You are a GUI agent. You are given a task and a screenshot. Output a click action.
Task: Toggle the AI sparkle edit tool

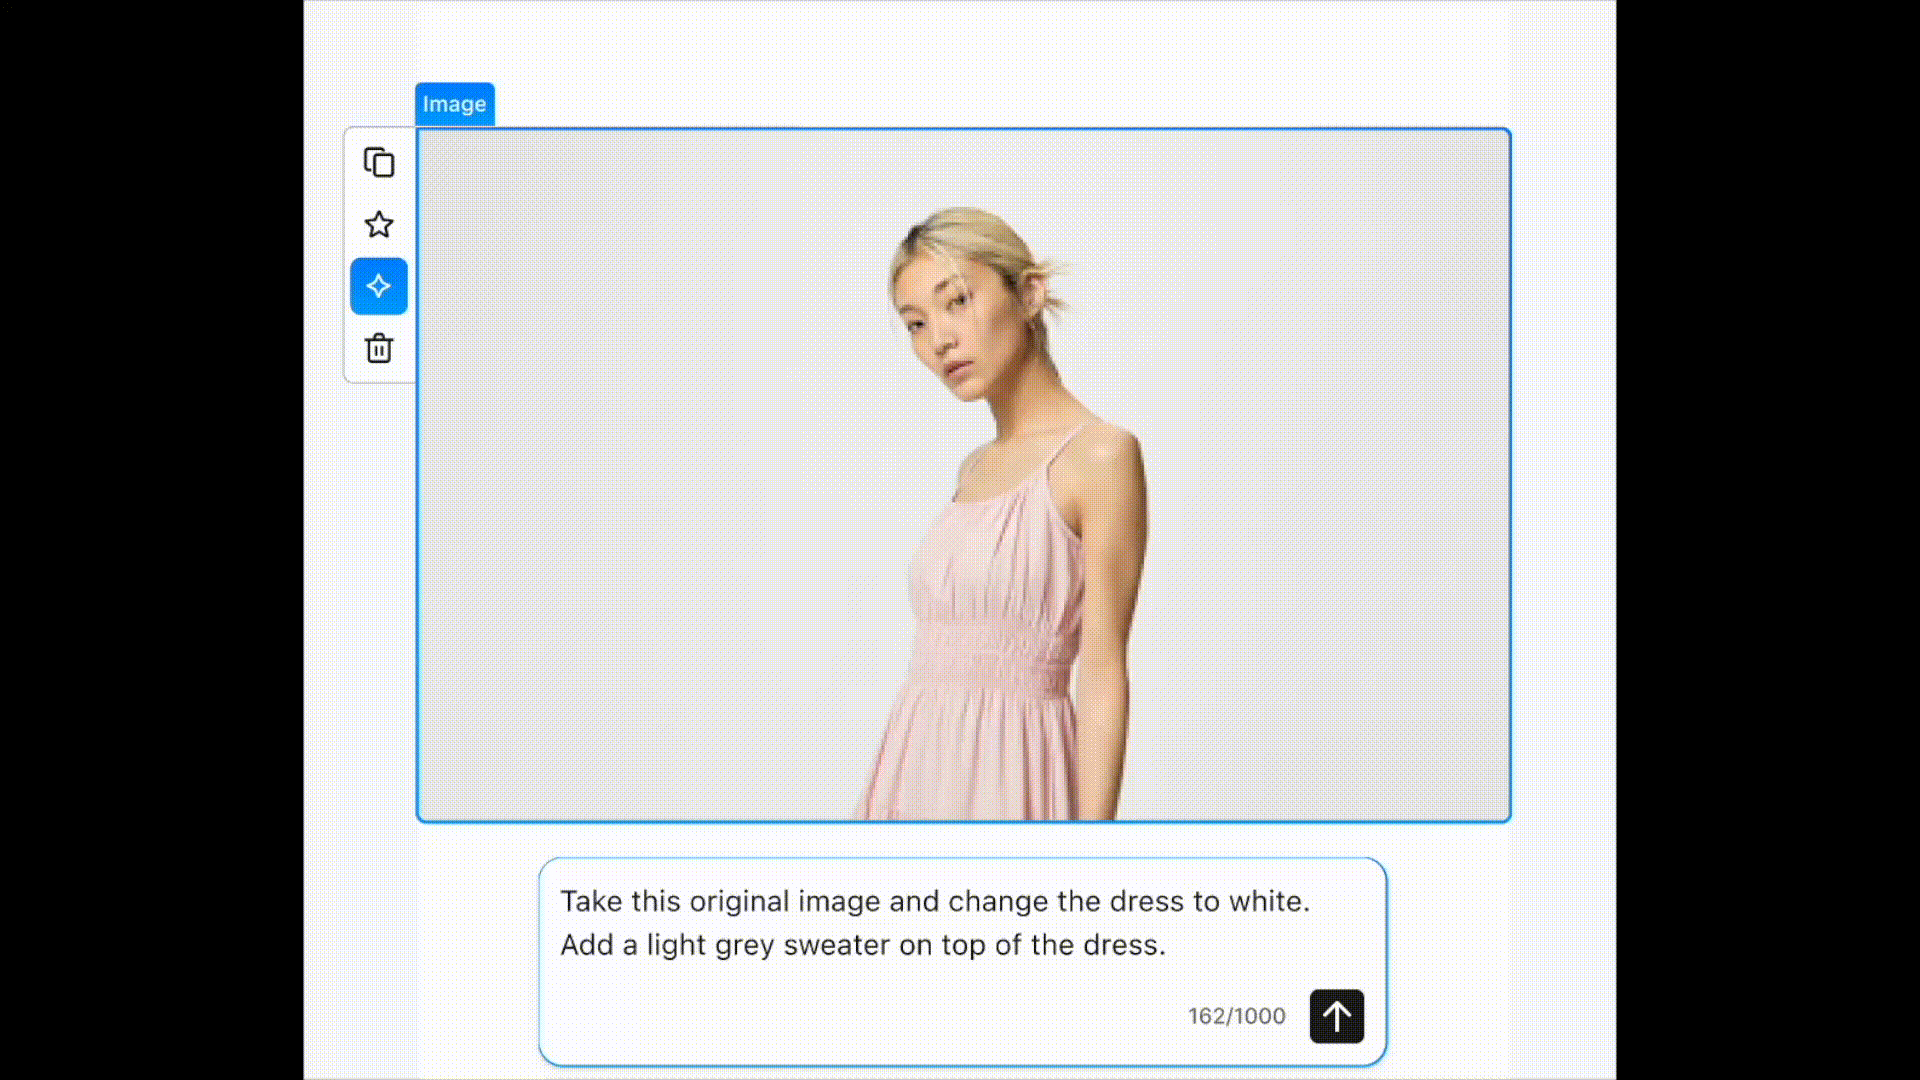tap(379, 286)
